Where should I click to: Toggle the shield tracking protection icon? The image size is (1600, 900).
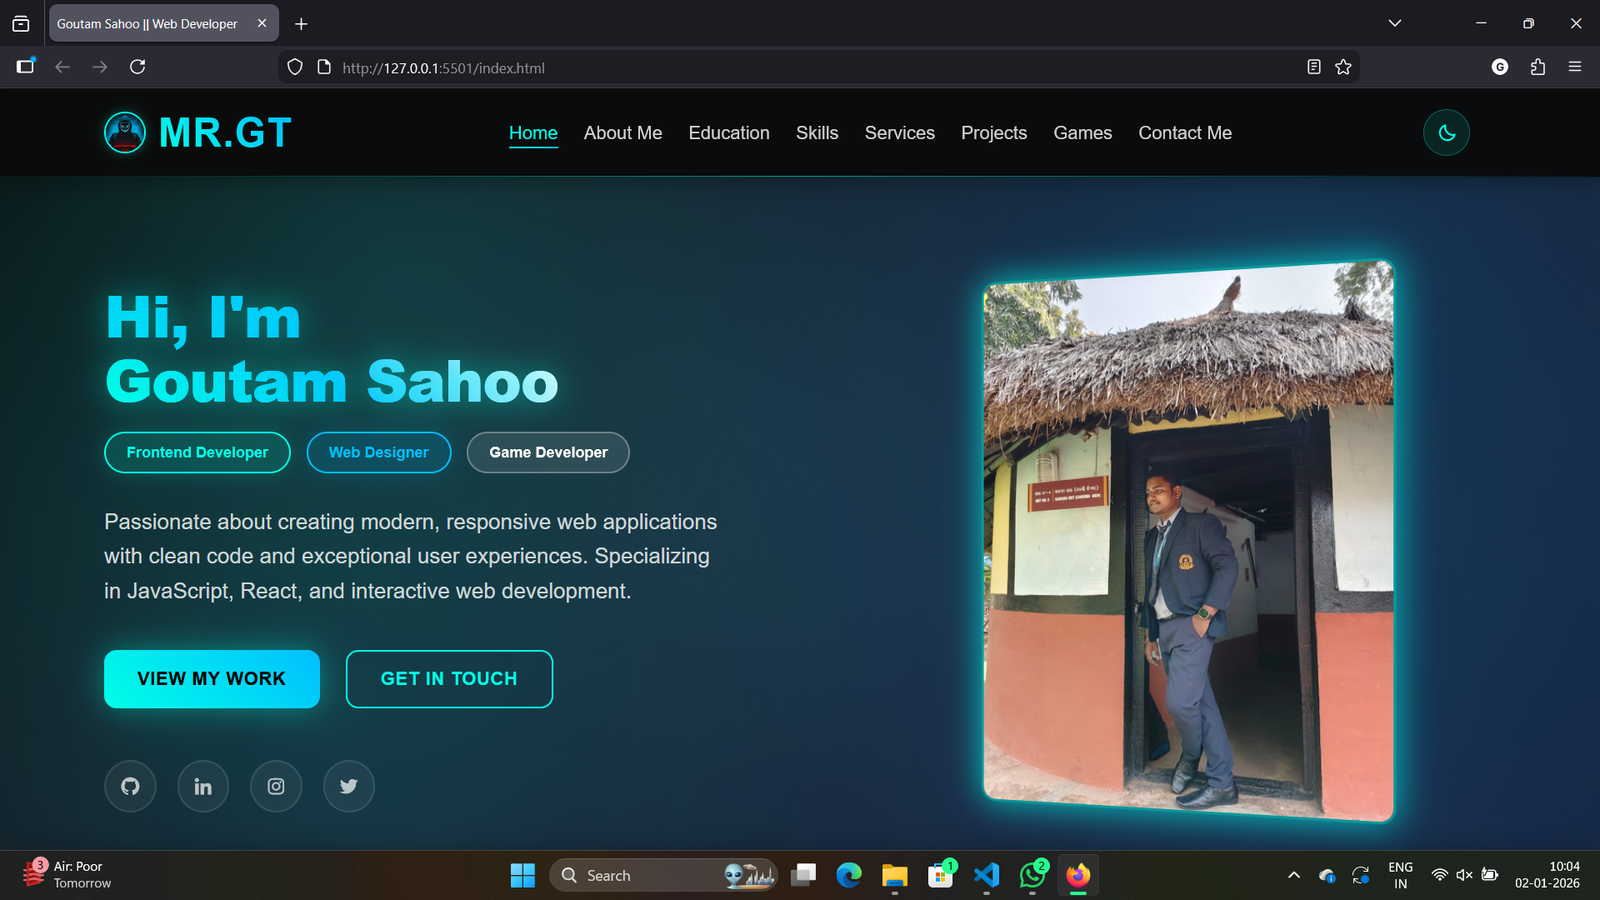(x=293, y=67)
